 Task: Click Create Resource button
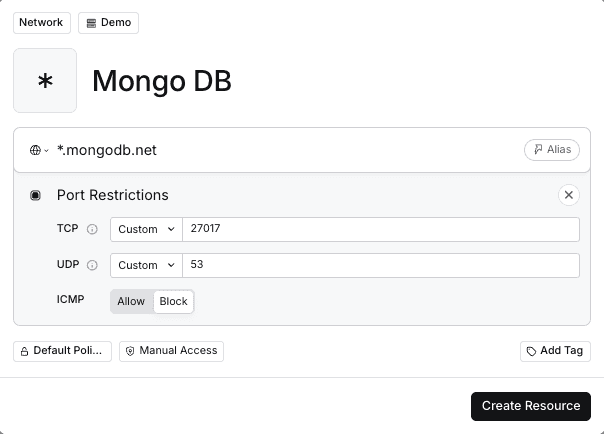531,406
